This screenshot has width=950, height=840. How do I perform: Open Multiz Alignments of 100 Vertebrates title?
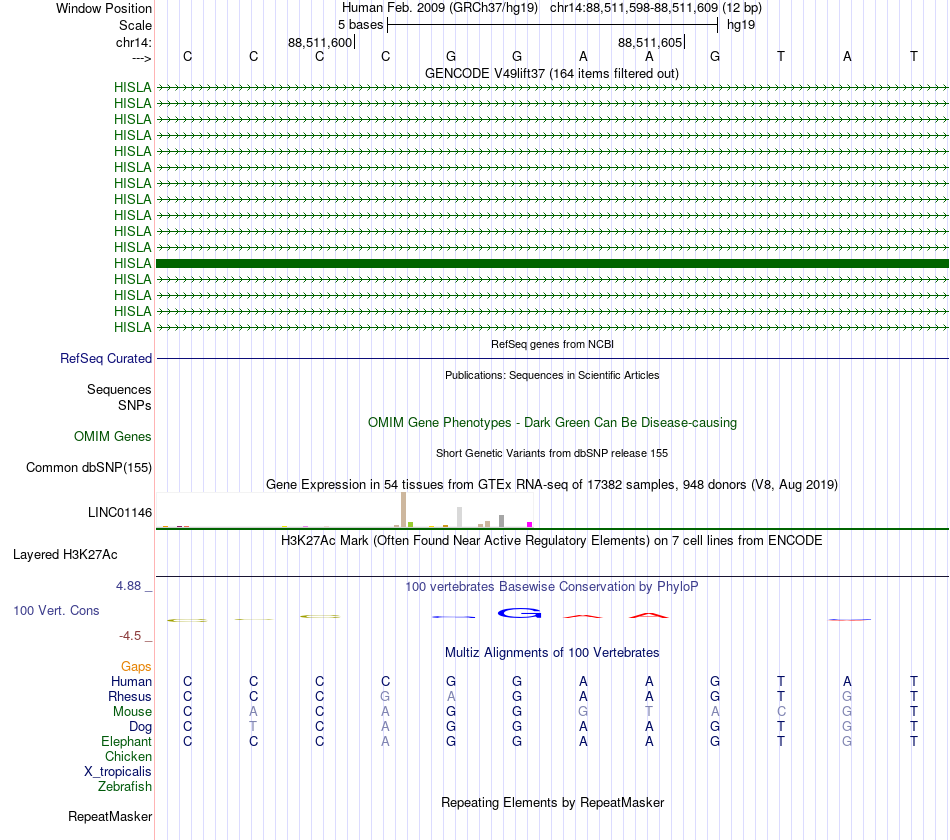pos(552,653)
